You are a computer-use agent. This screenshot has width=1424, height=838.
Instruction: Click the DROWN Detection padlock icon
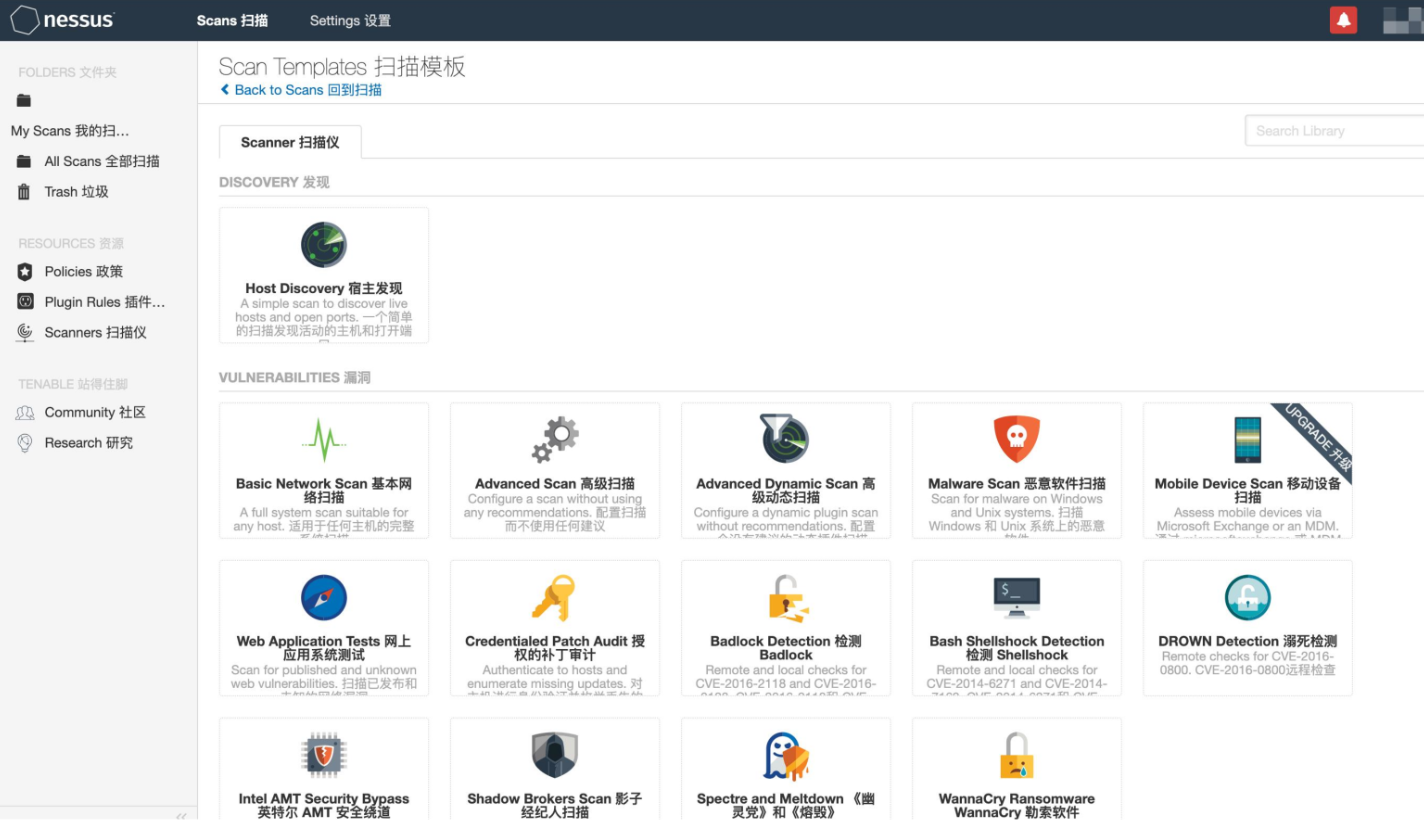pyautogui.click(x=1247, y=598)
